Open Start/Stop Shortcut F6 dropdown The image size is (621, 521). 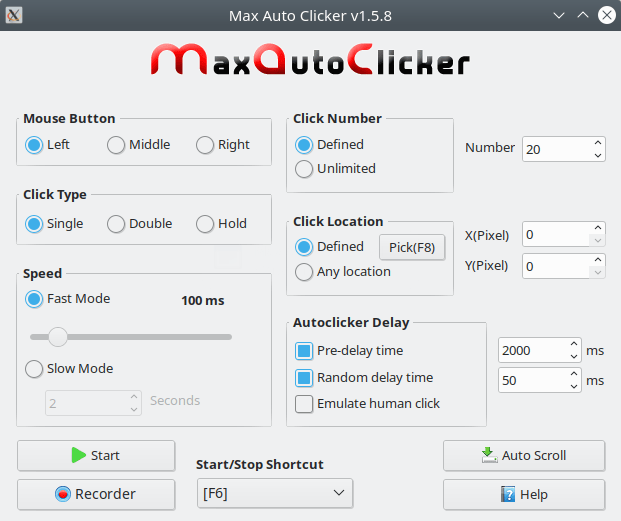(275, 493)
